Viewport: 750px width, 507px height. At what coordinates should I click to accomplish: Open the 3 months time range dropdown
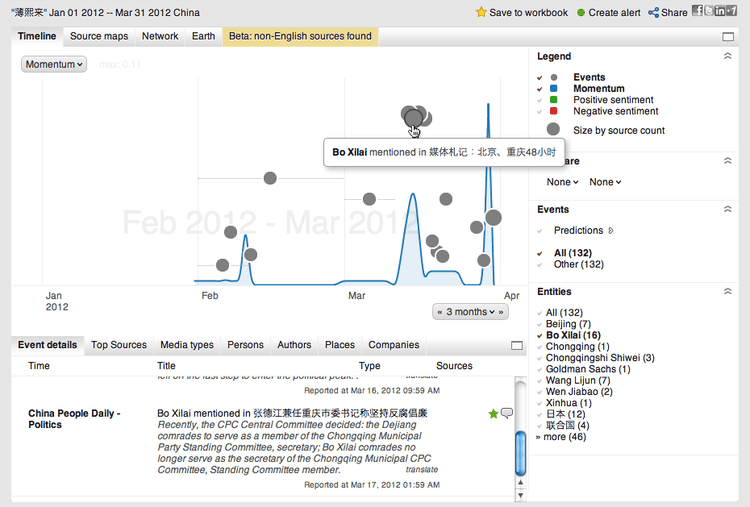[470, 312]
